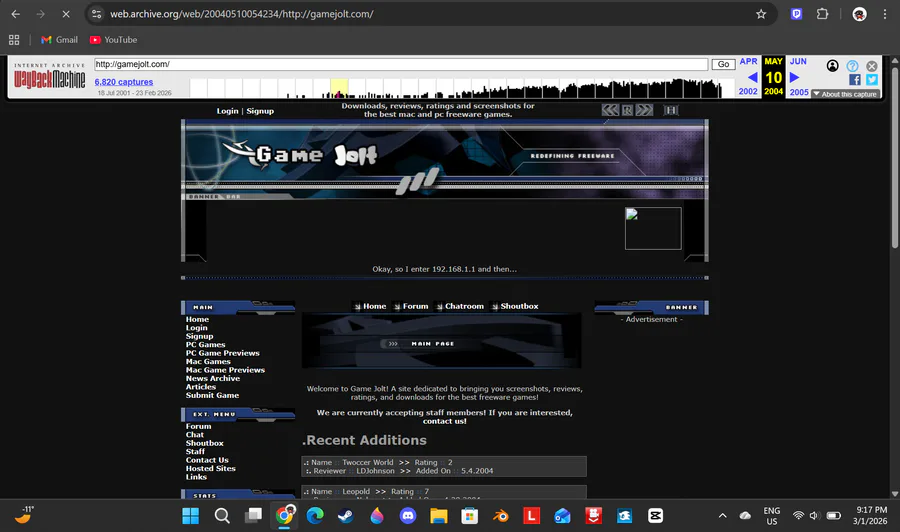Click the Wayback Machine URL input field
The image size is (900, 532).
click(401, 64)
